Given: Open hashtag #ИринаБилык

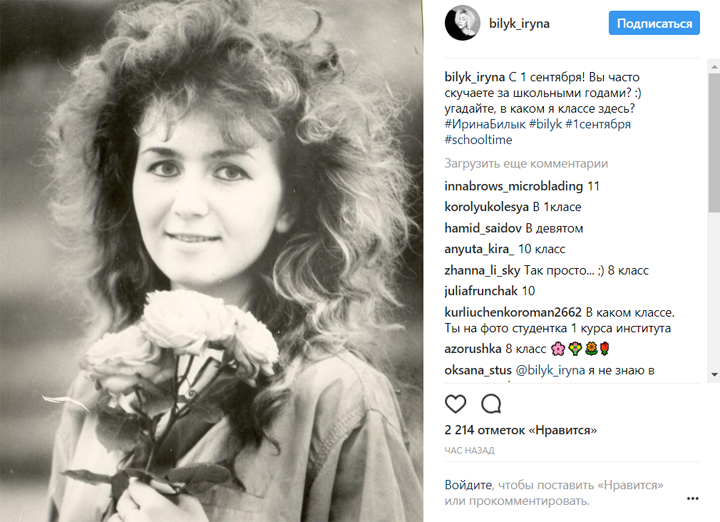Looking at the screenshot, I should tap(485, 124).
